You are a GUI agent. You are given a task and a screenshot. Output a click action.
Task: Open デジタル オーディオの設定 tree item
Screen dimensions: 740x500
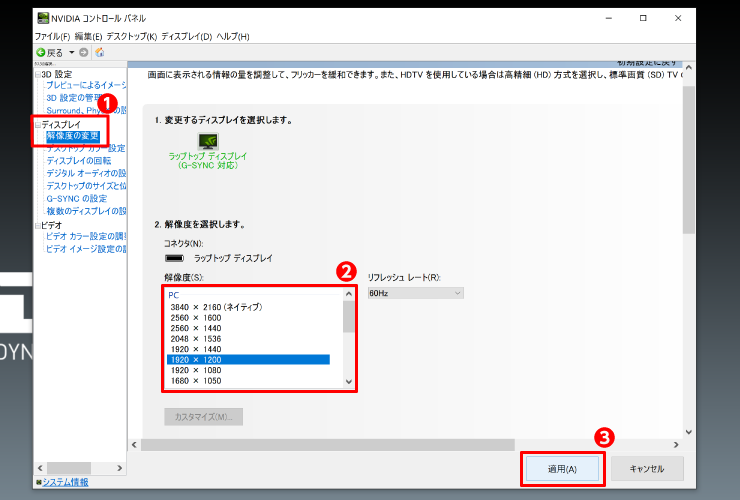click(86, 173)
